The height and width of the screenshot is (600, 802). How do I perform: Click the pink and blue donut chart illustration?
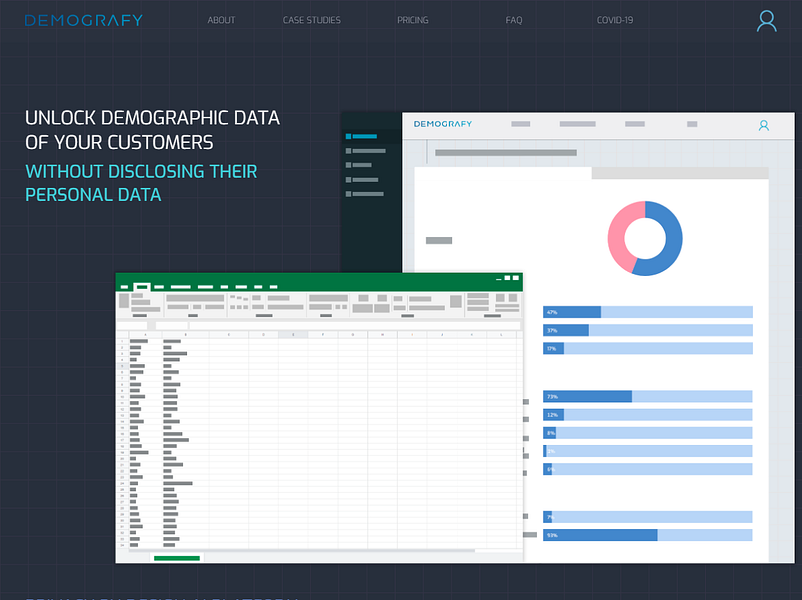[x=644, y=238]
